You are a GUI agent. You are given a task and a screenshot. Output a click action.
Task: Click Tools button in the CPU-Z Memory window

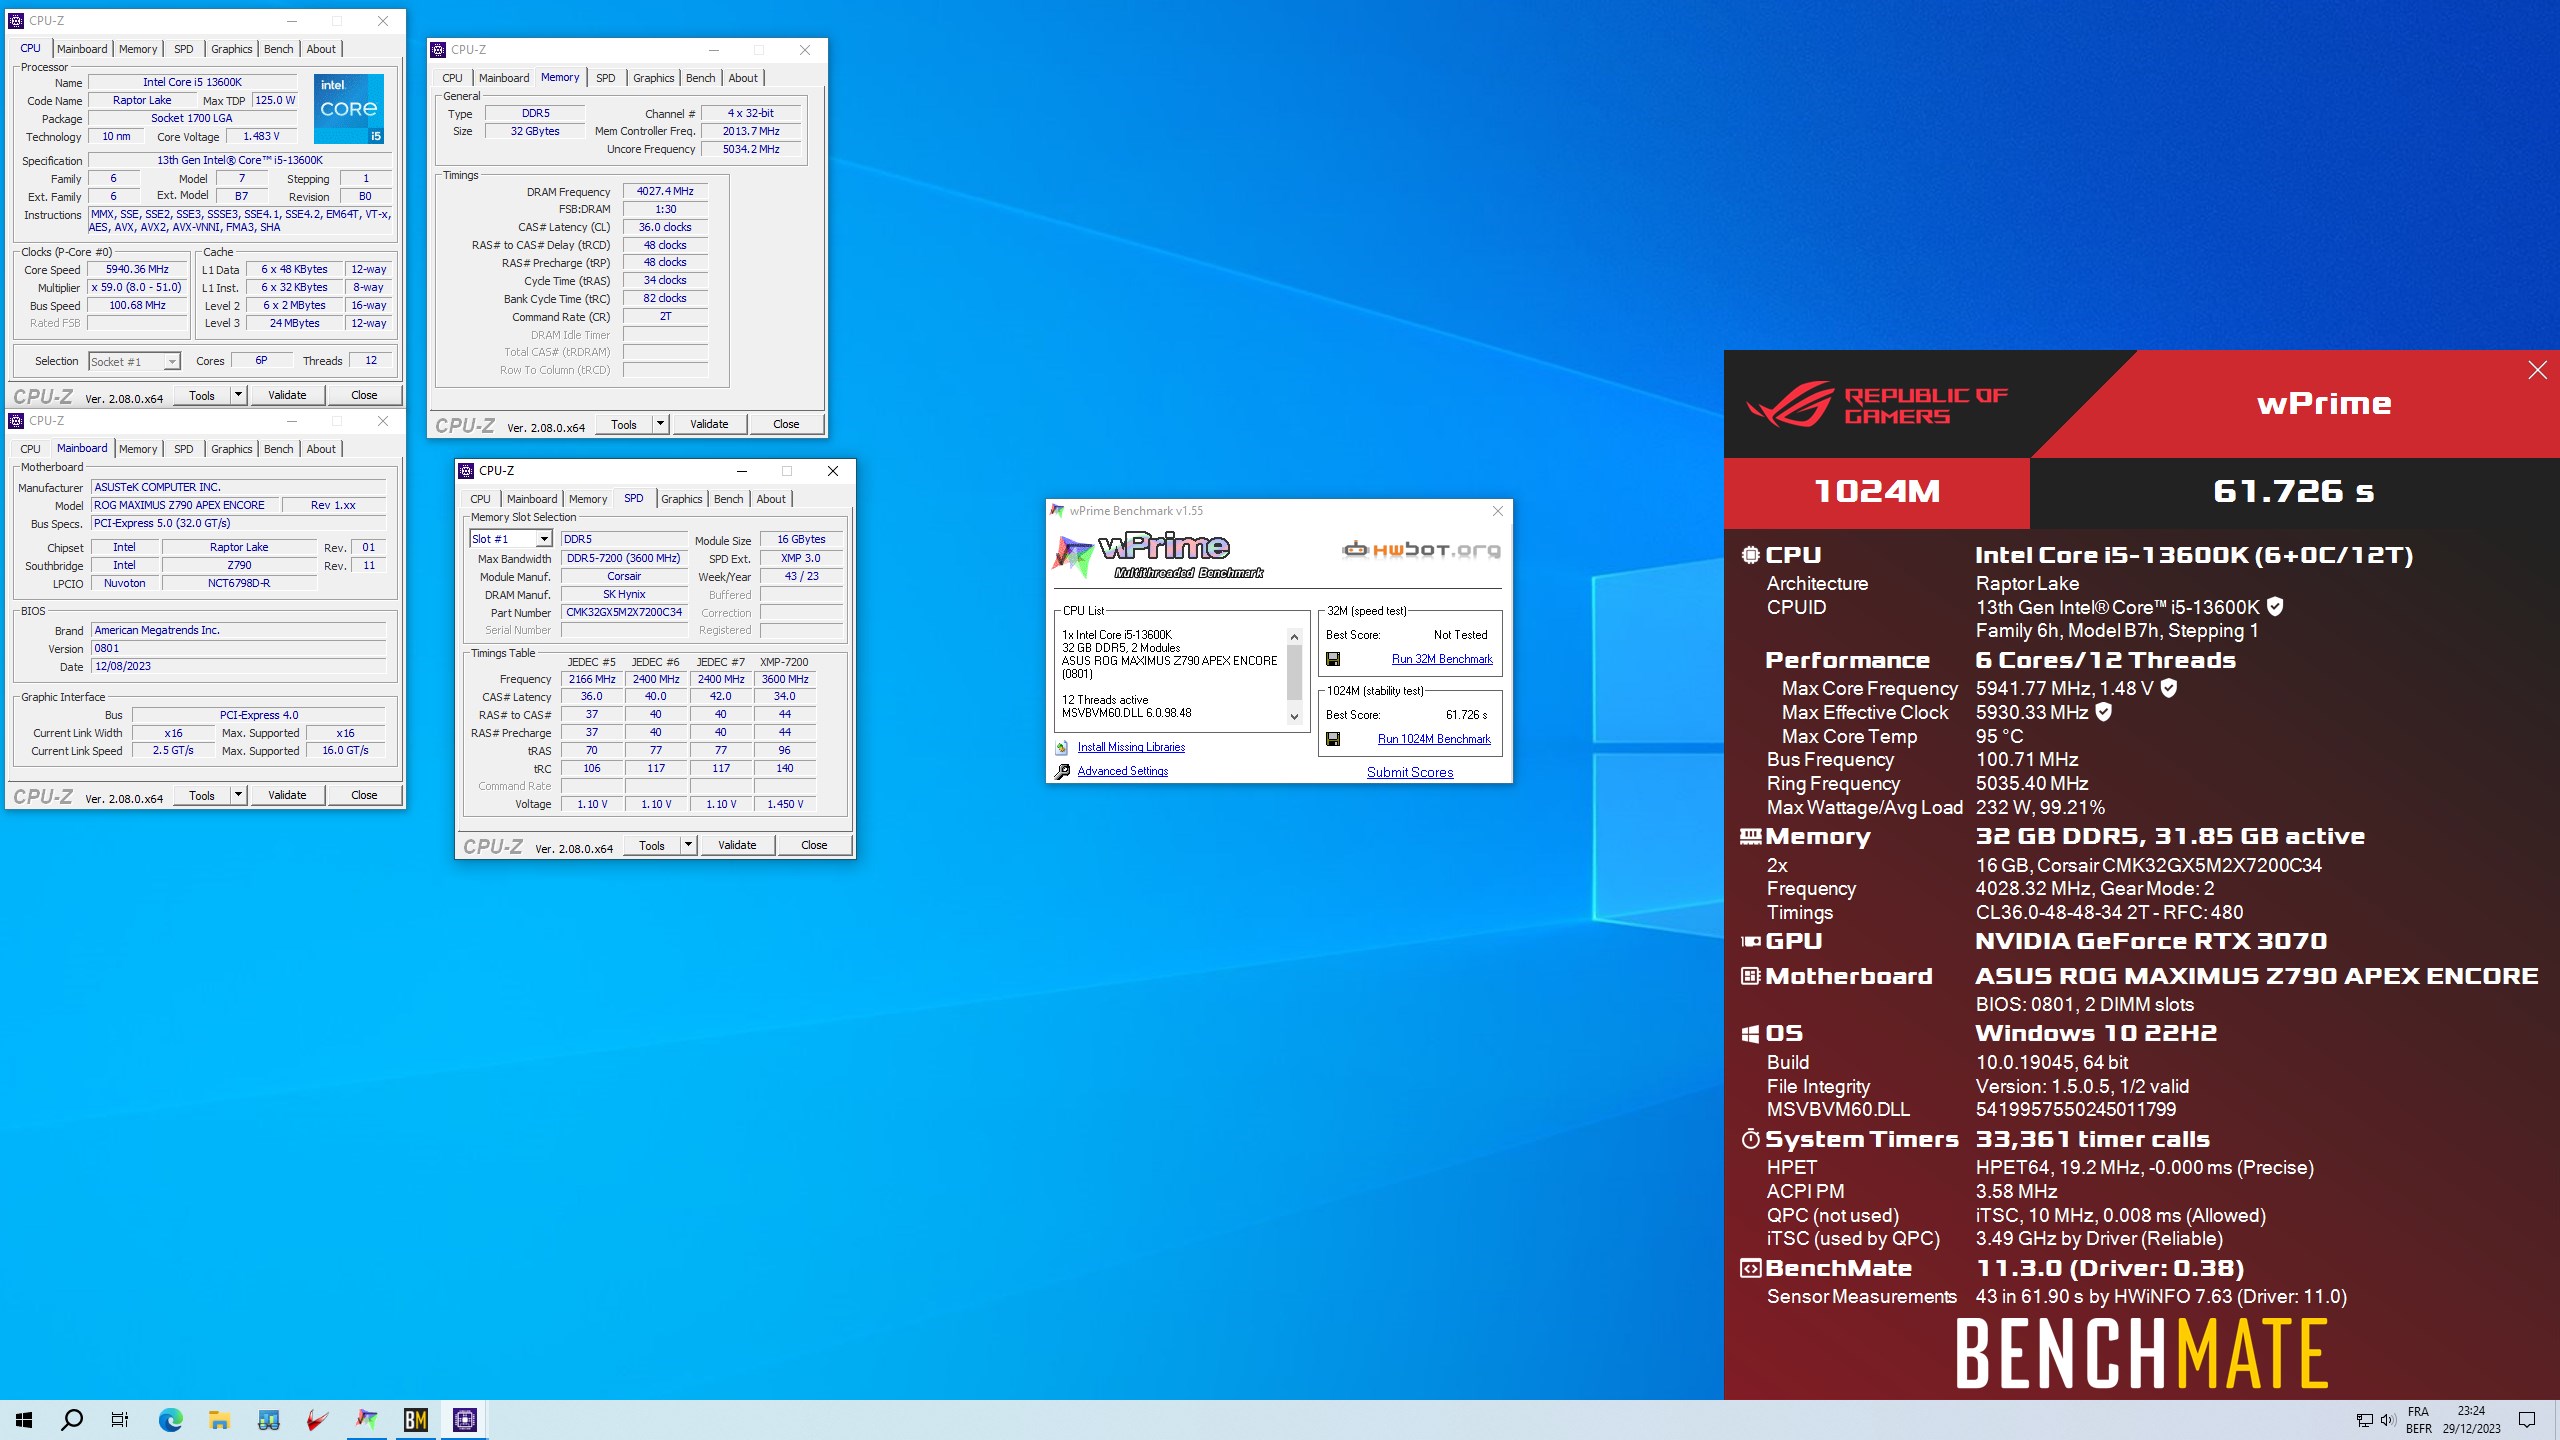(x=624, y=424)
